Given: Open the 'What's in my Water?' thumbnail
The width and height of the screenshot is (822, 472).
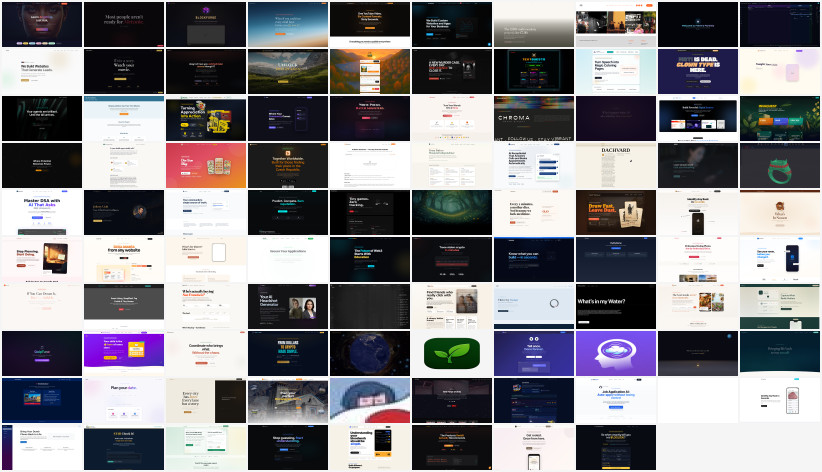Looking at the screenshot, I should 616,307.
